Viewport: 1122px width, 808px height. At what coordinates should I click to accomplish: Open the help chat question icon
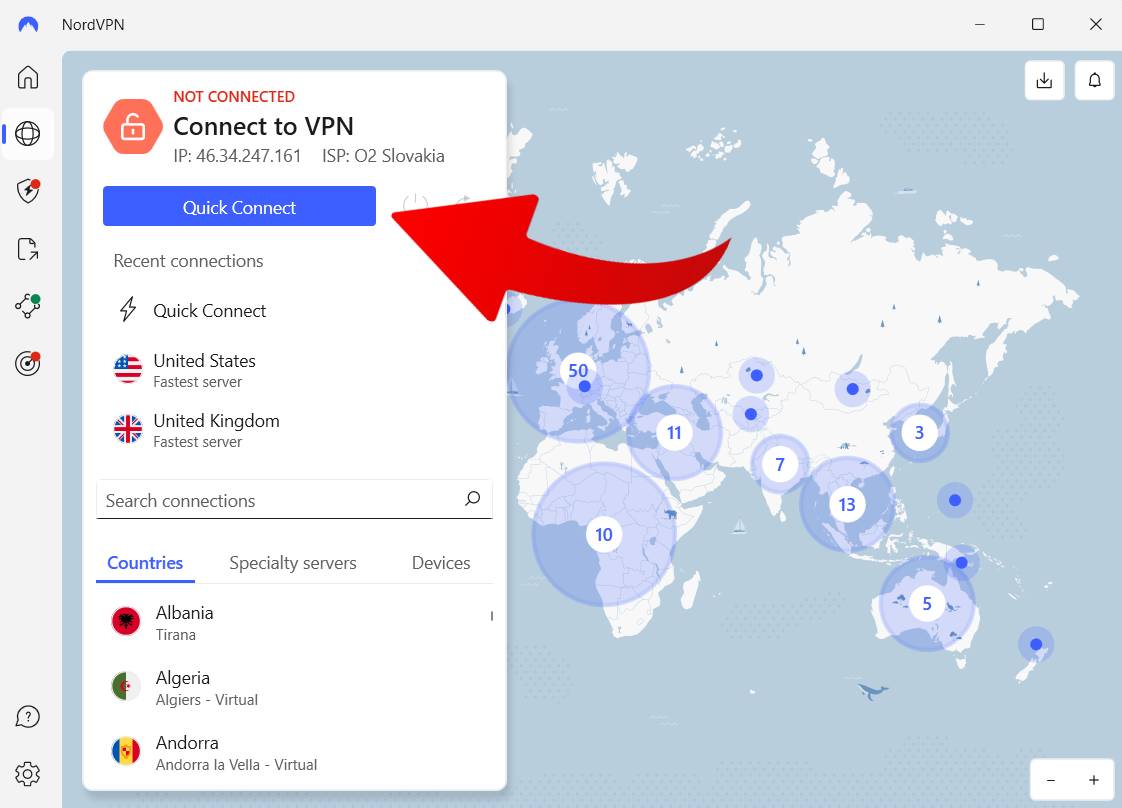(28, 716)
